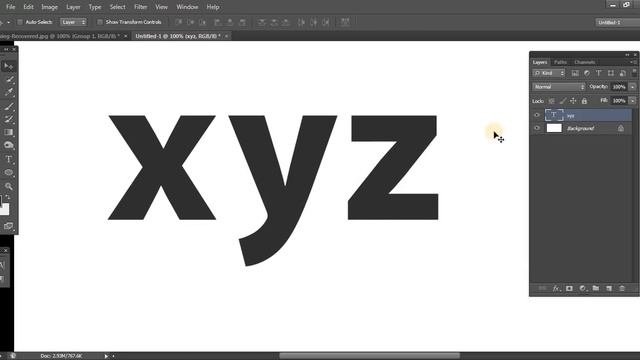Toggle layer filtering switch on or off
The image size is (640, 360).
[634, 73]
